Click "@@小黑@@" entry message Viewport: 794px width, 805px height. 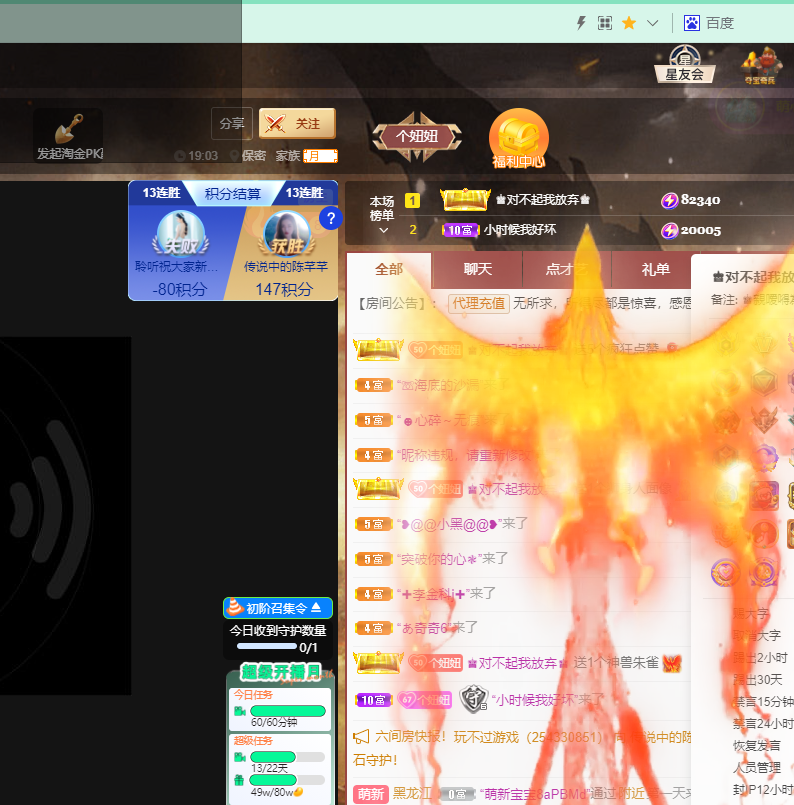[462, 524]
